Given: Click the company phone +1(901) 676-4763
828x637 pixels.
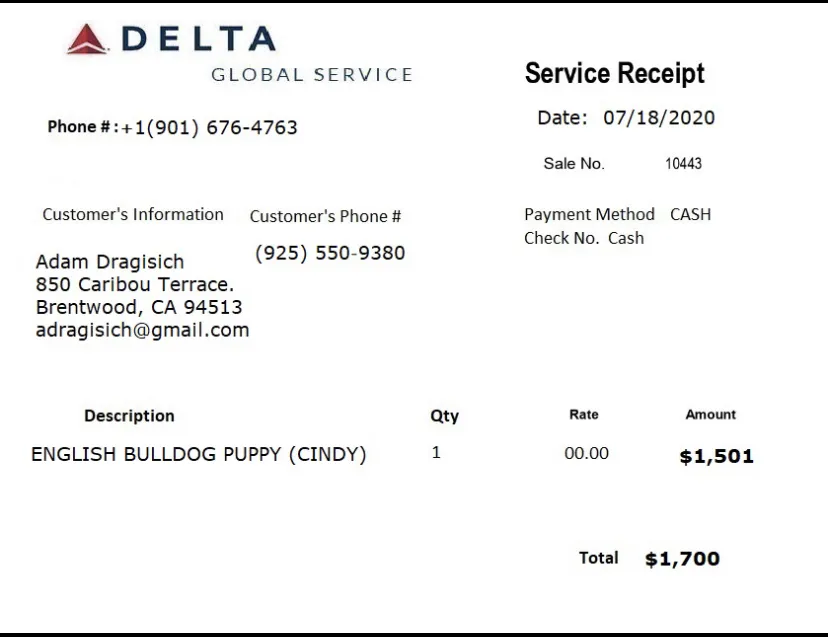Looking at the screenshot, I should pos(209,127).
